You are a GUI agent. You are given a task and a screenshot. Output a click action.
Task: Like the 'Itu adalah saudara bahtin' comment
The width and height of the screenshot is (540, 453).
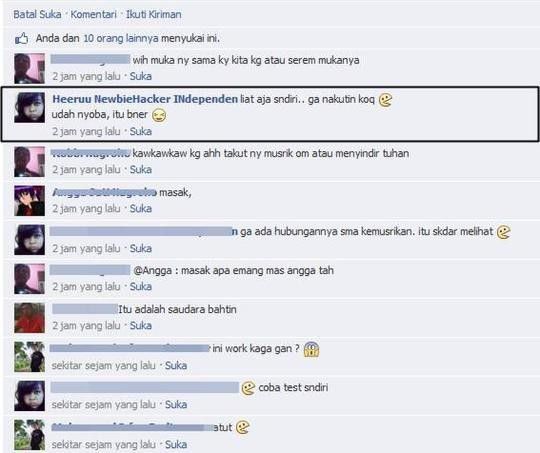pos(141,326)
